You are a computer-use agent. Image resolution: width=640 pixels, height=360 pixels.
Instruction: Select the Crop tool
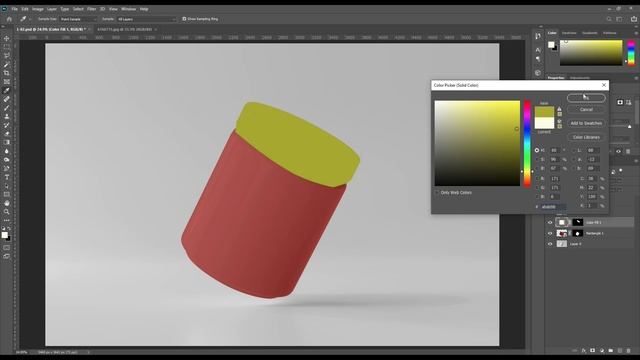(7, 73)
